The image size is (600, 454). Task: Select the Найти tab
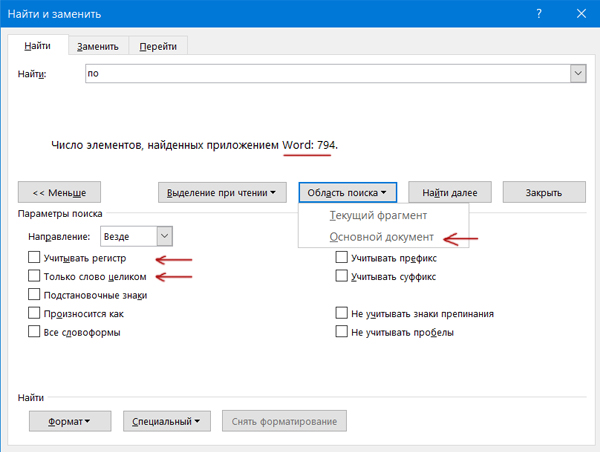click(x=38, y=46)
